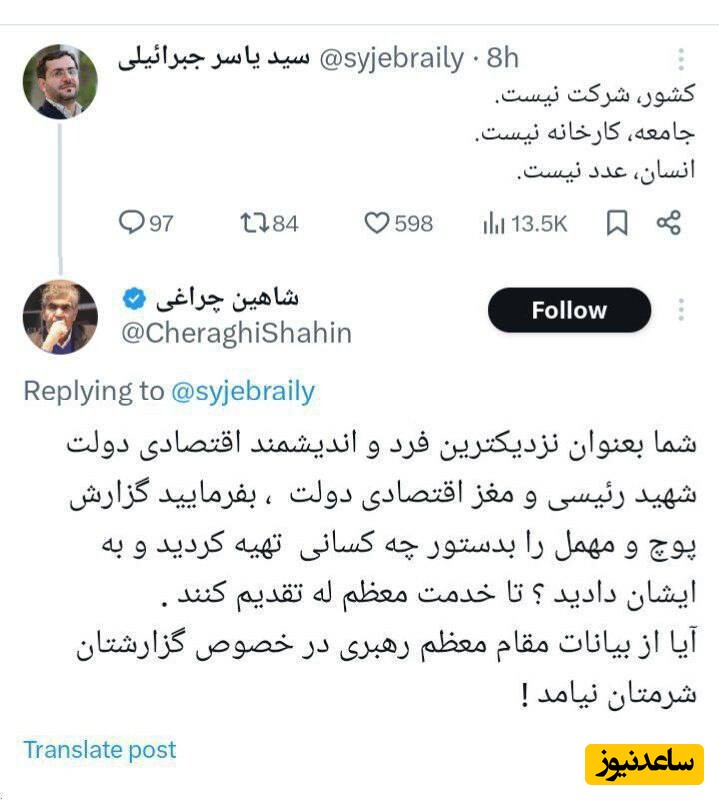719x800 pixels.
Task: Click the blue verified badge
Action: pos(133,298)
